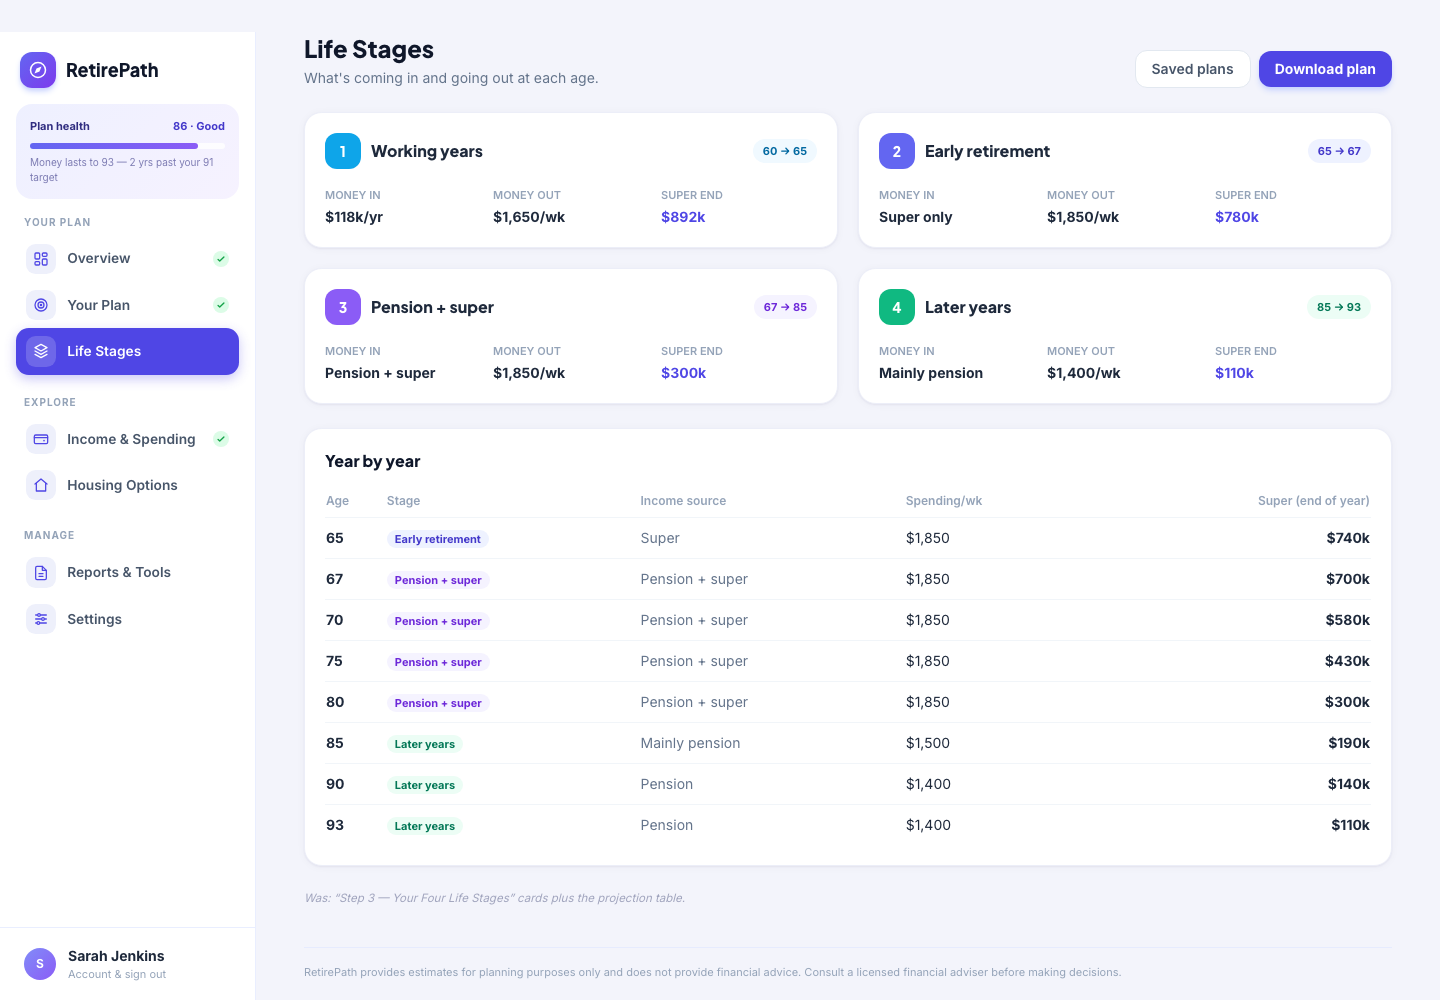The width and height of the screenshot is (1440, 1000).
Task: Click the Year by year heading
Action: point(372,461)
